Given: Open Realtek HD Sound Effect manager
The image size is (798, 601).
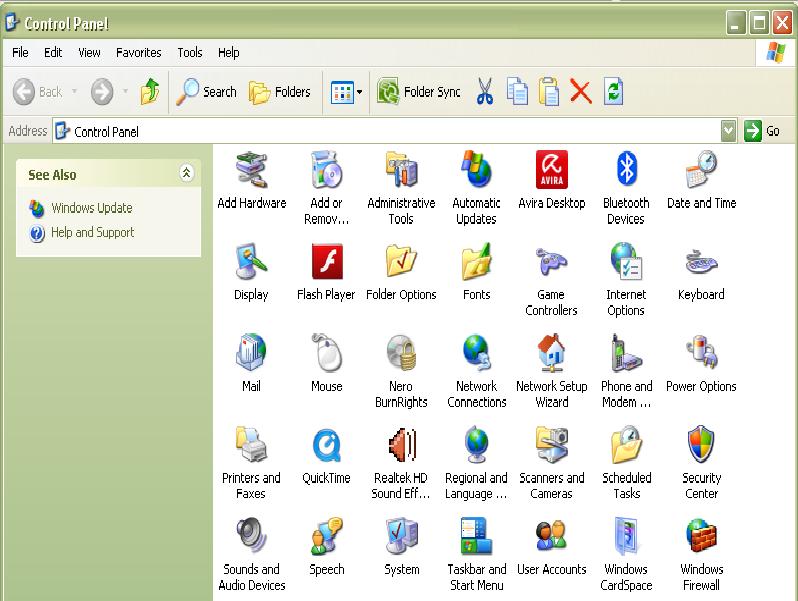Looking at the screenshot, I should tap(401, 463).
